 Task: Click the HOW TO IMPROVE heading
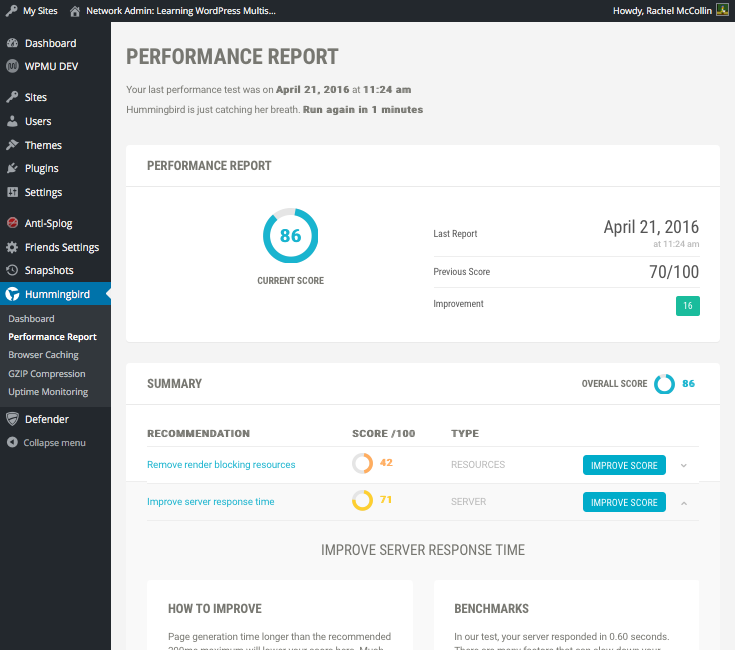pyautogui.click(x=215, y=608)
